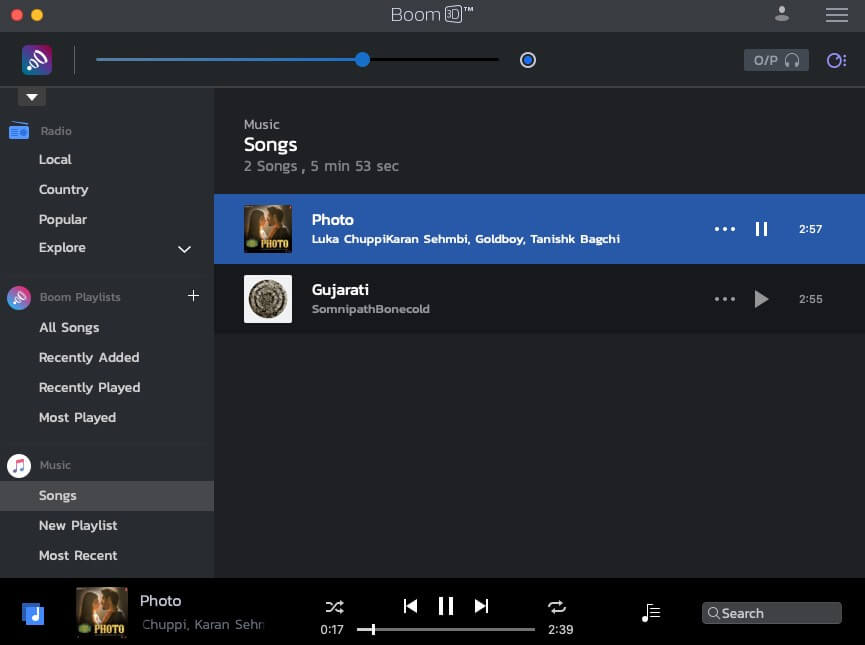Skip to next track
The image size is (865, 645).
pyautogui.click(x=482, y=606)
